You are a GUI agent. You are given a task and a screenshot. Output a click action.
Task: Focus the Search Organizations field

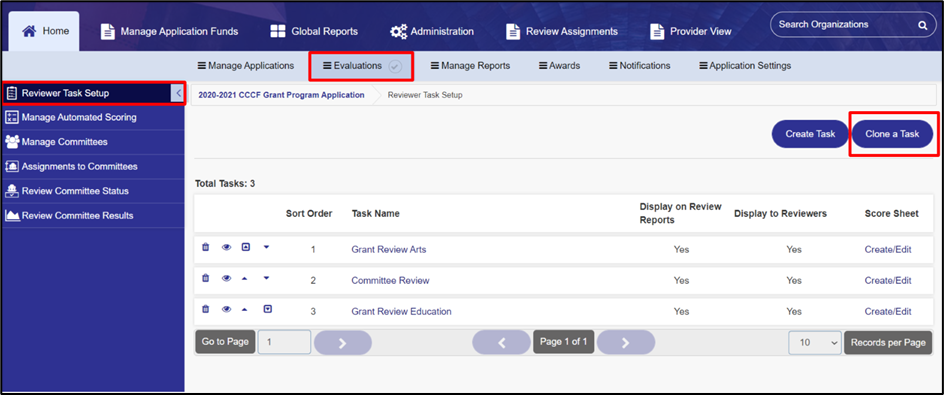[x=843, y=25]
